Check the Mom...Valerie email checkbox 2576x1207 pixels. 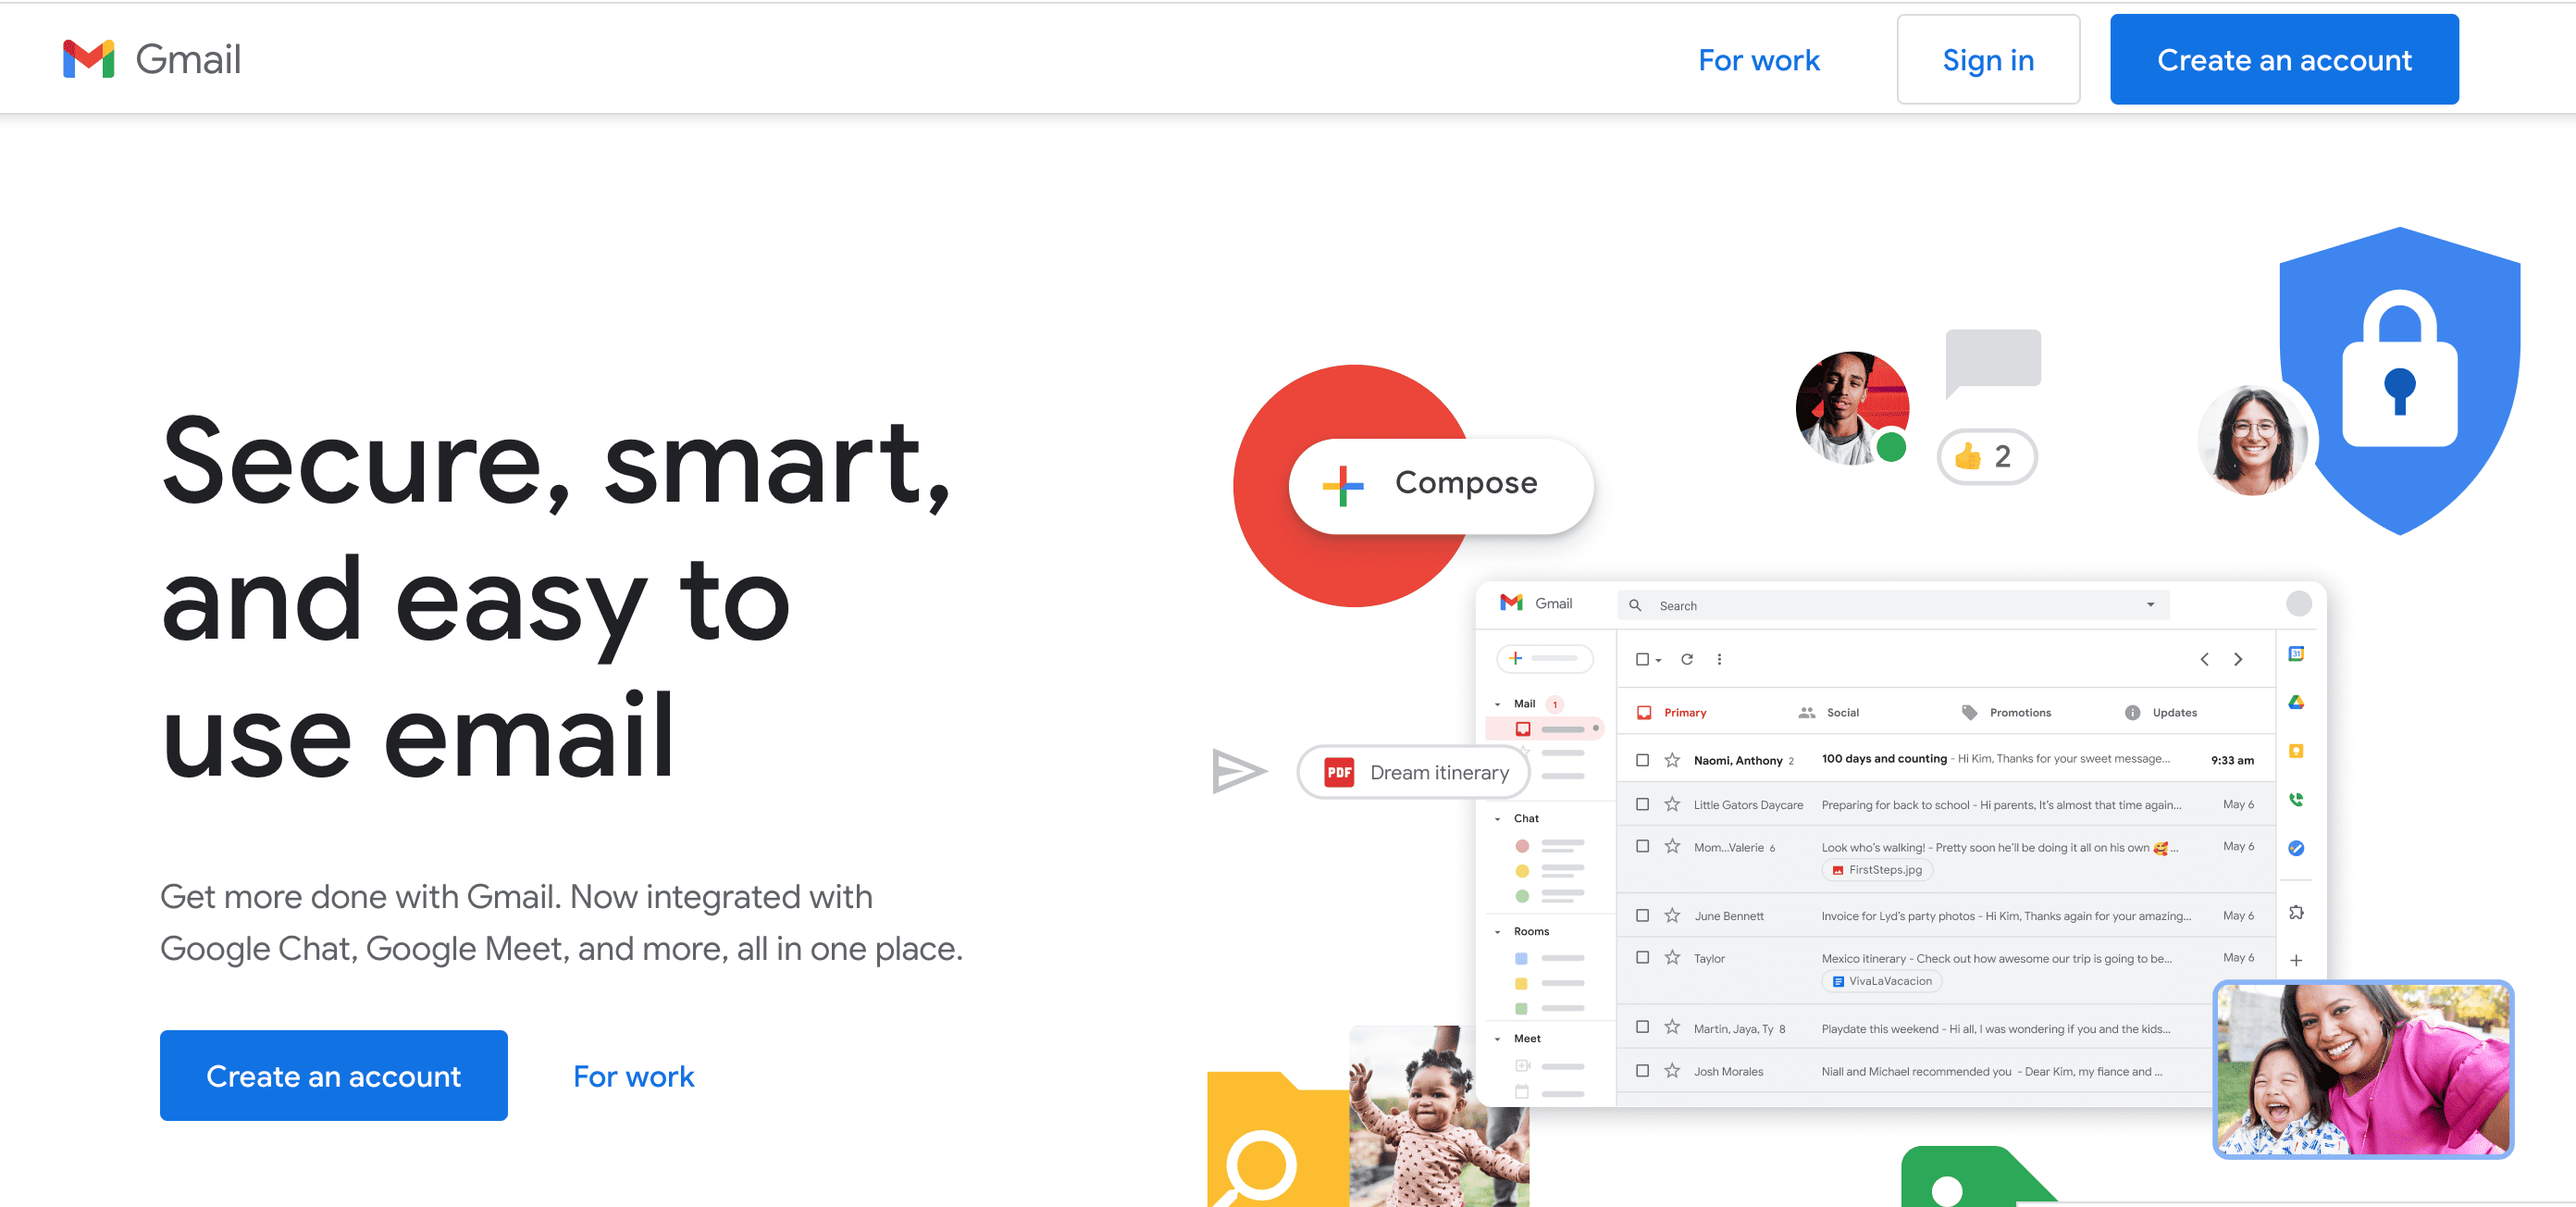point(1642,846)
